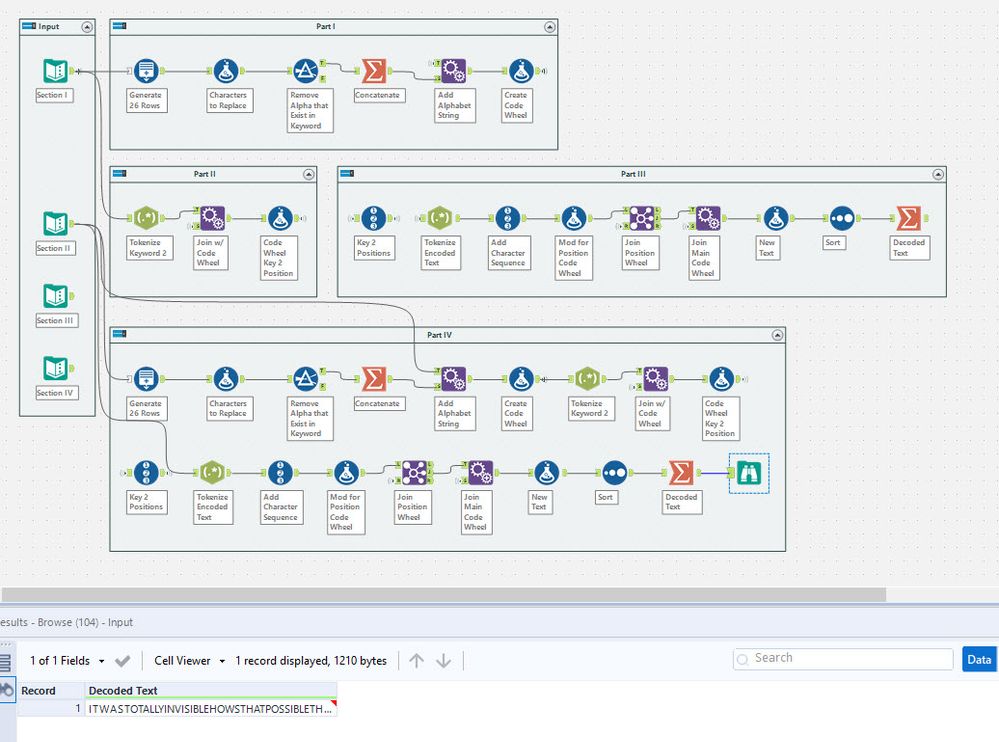Click Decoded Text summarize tool in Part IV
This screenshot has height=742, width=999.
[681, 473]
